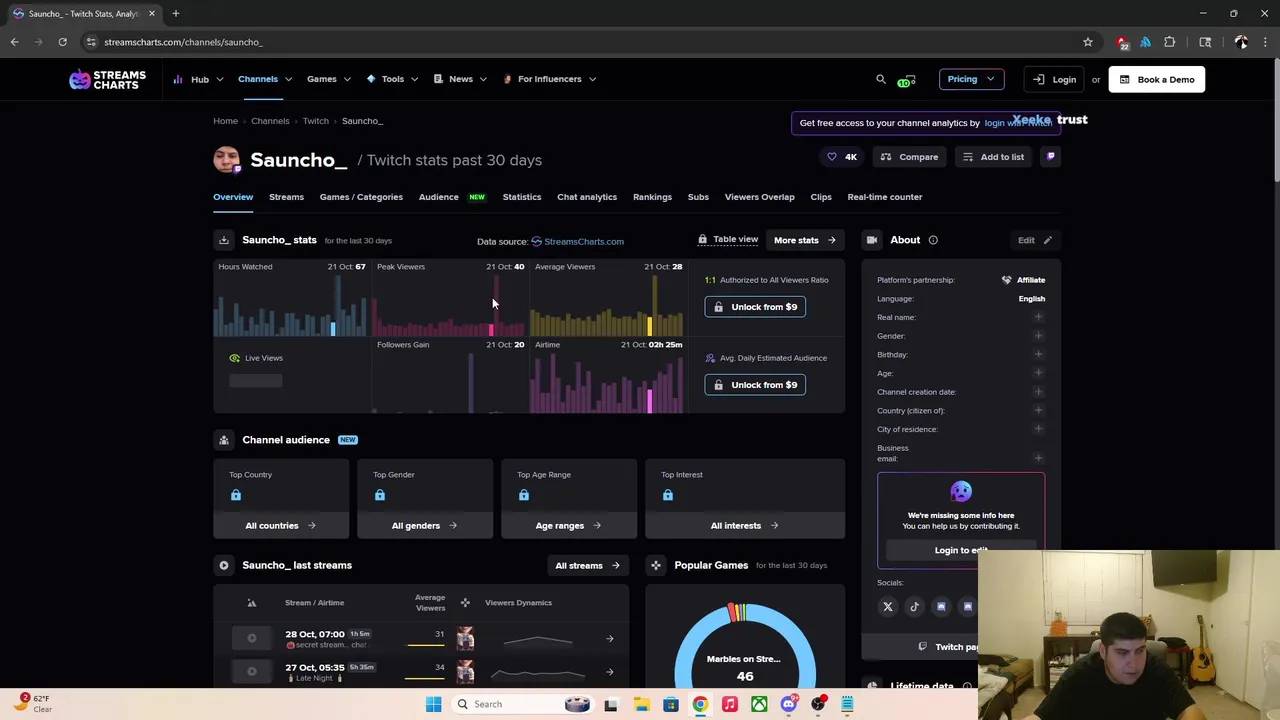This screenshot has height=720, width=1280.
Task: Click the download icon beside Sauncho_ stats
Action: 224,240
